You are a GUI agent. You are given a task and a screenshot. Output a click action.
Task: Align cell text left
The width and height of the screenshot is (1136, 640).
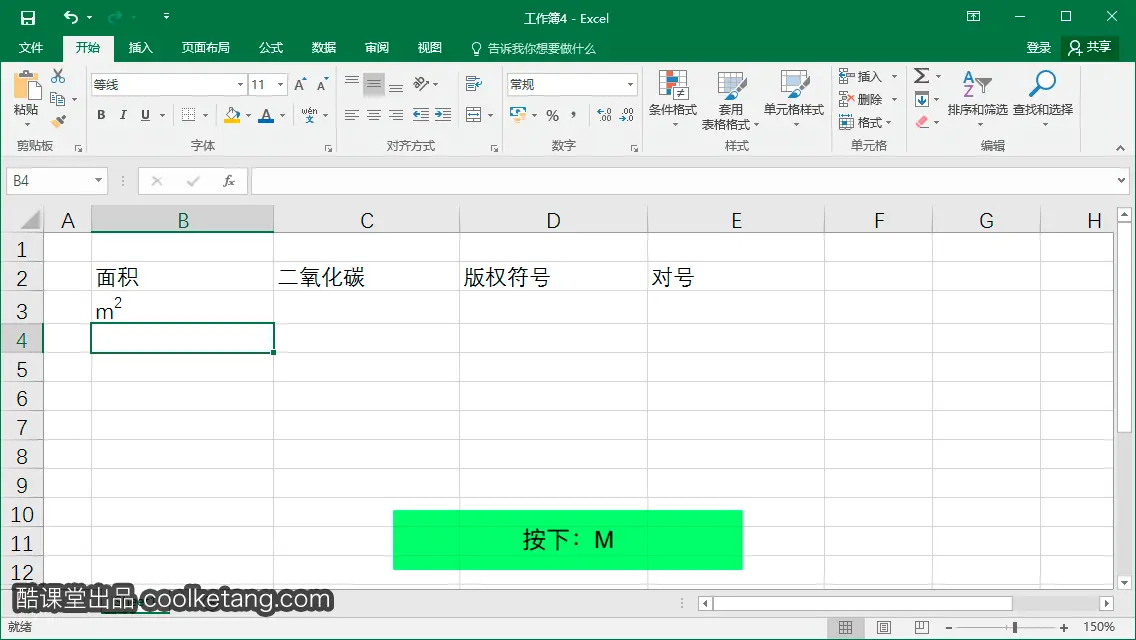[x=351, y=115]
